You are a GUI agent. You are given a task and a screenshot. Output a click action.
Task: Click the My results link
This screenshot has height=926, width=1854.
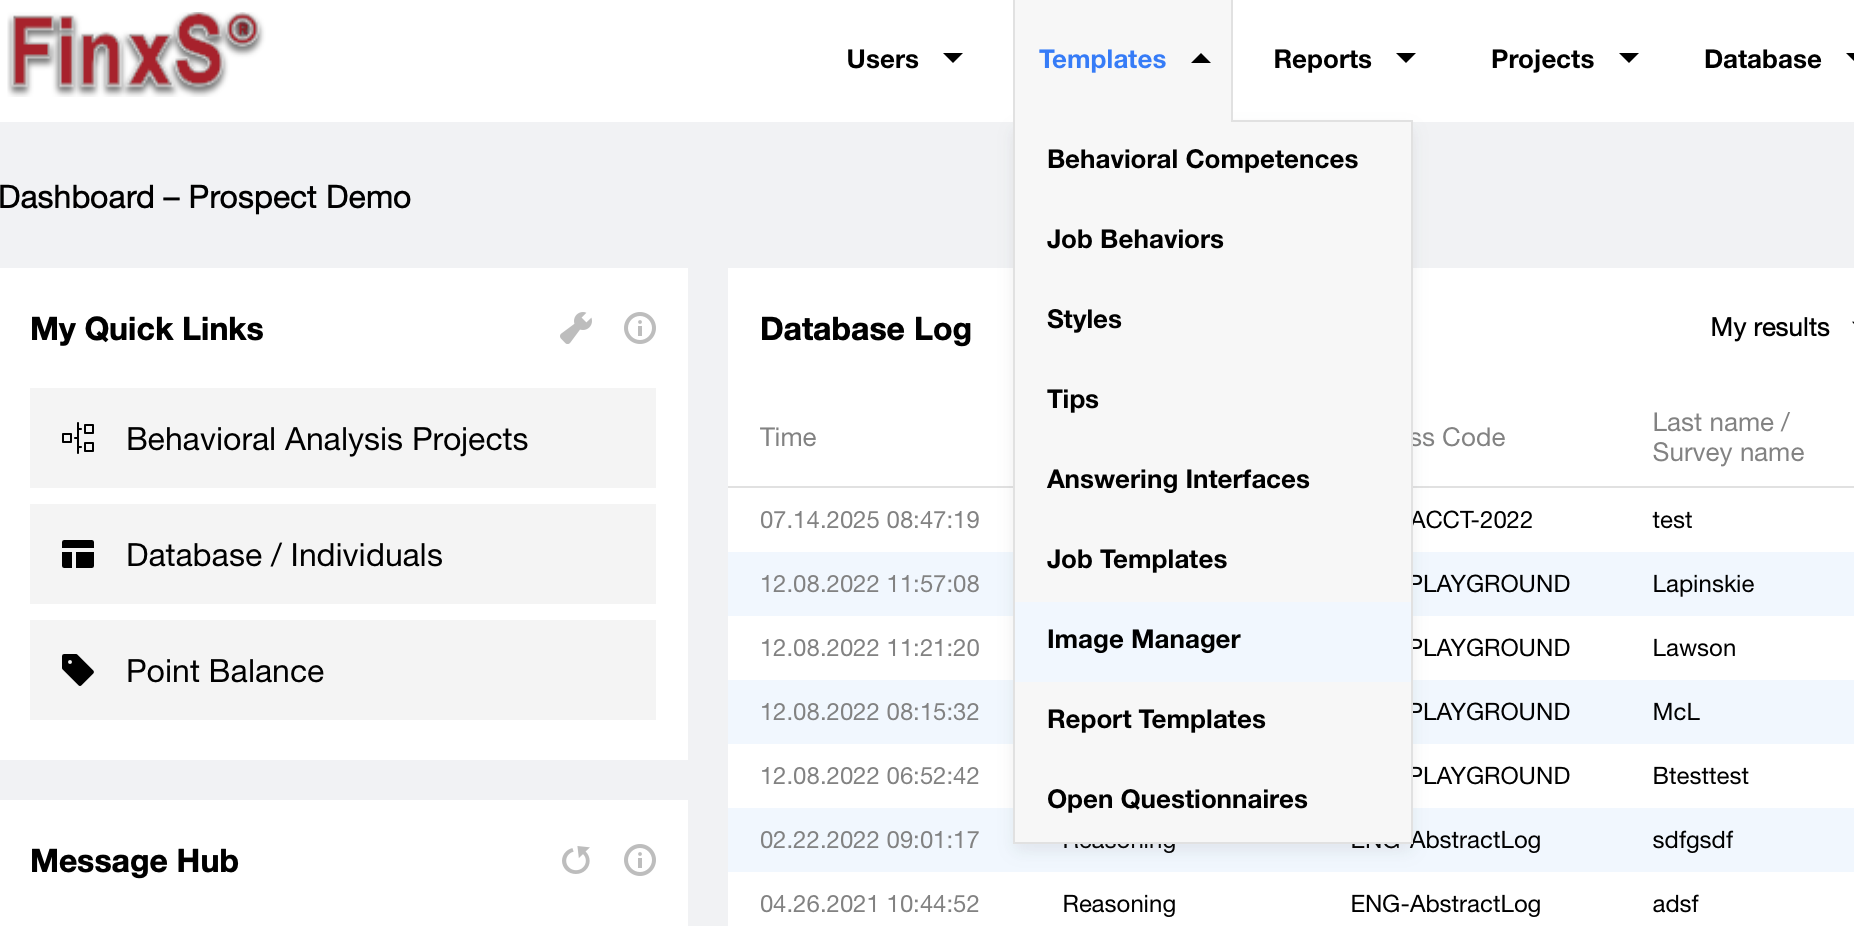(x=1770, y=327)
